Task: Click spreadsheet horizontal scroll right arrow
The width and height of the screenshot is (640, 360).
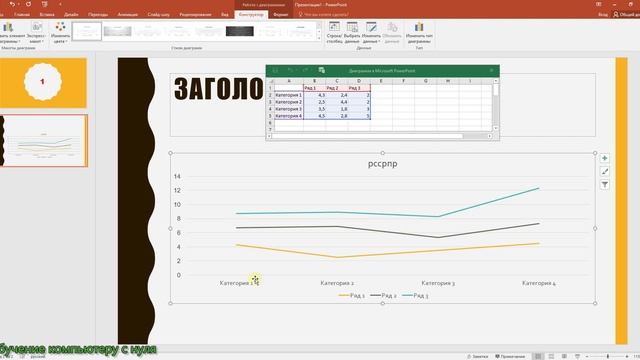Action: [489, 136]
